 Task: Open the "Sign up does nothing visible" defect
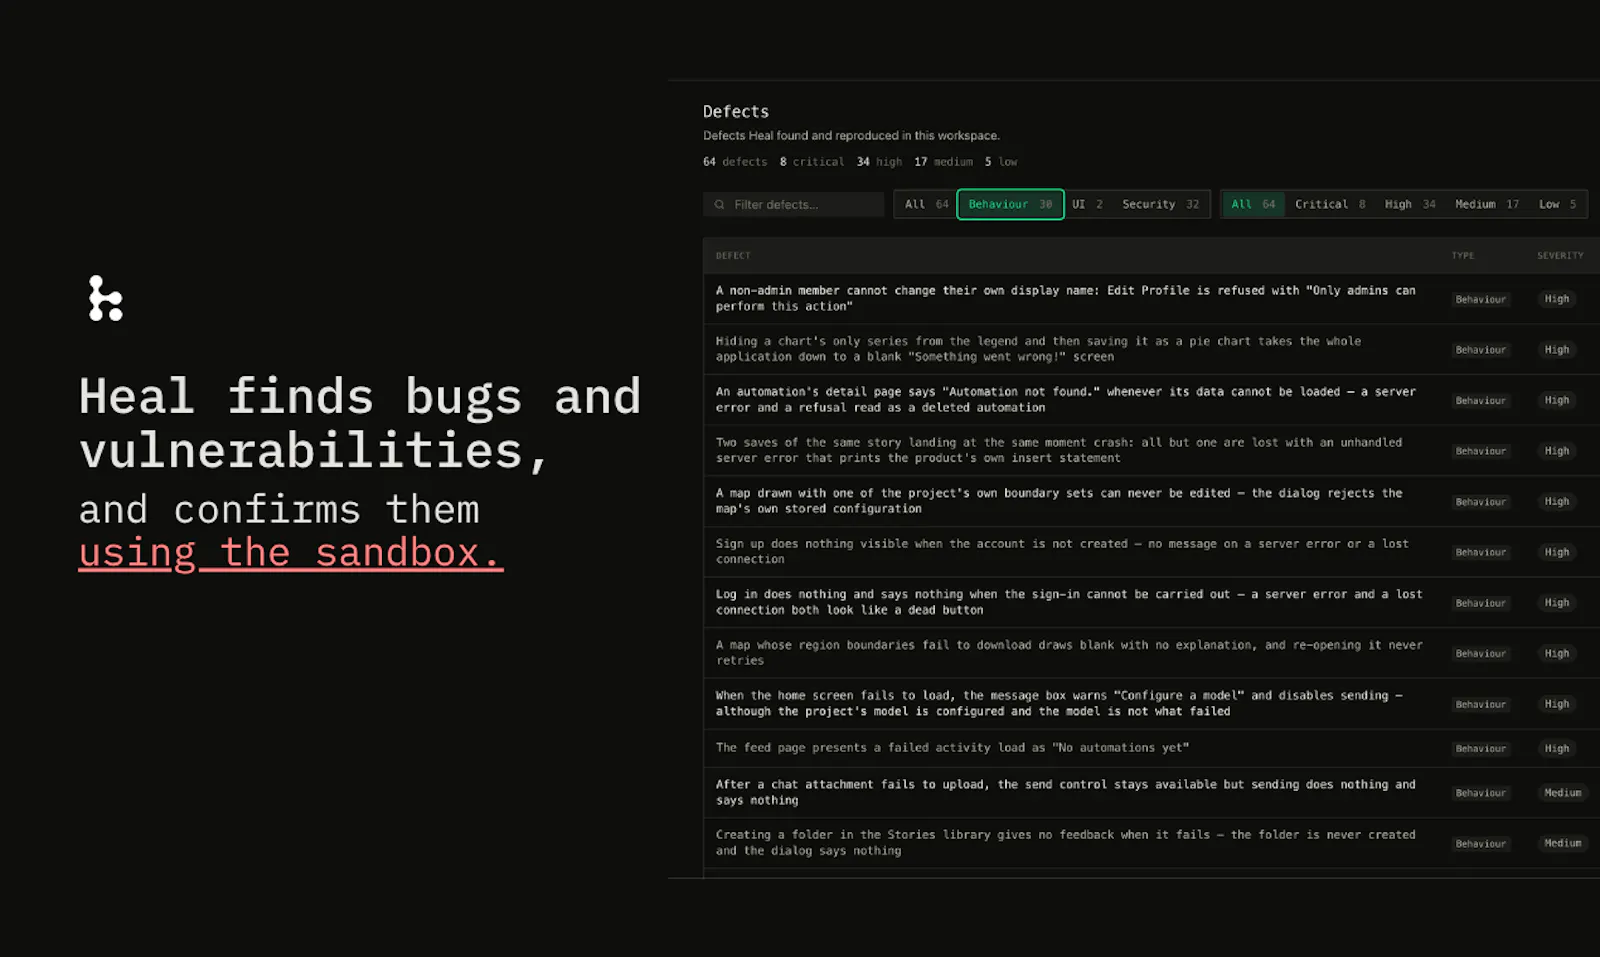click(1151, 552)
